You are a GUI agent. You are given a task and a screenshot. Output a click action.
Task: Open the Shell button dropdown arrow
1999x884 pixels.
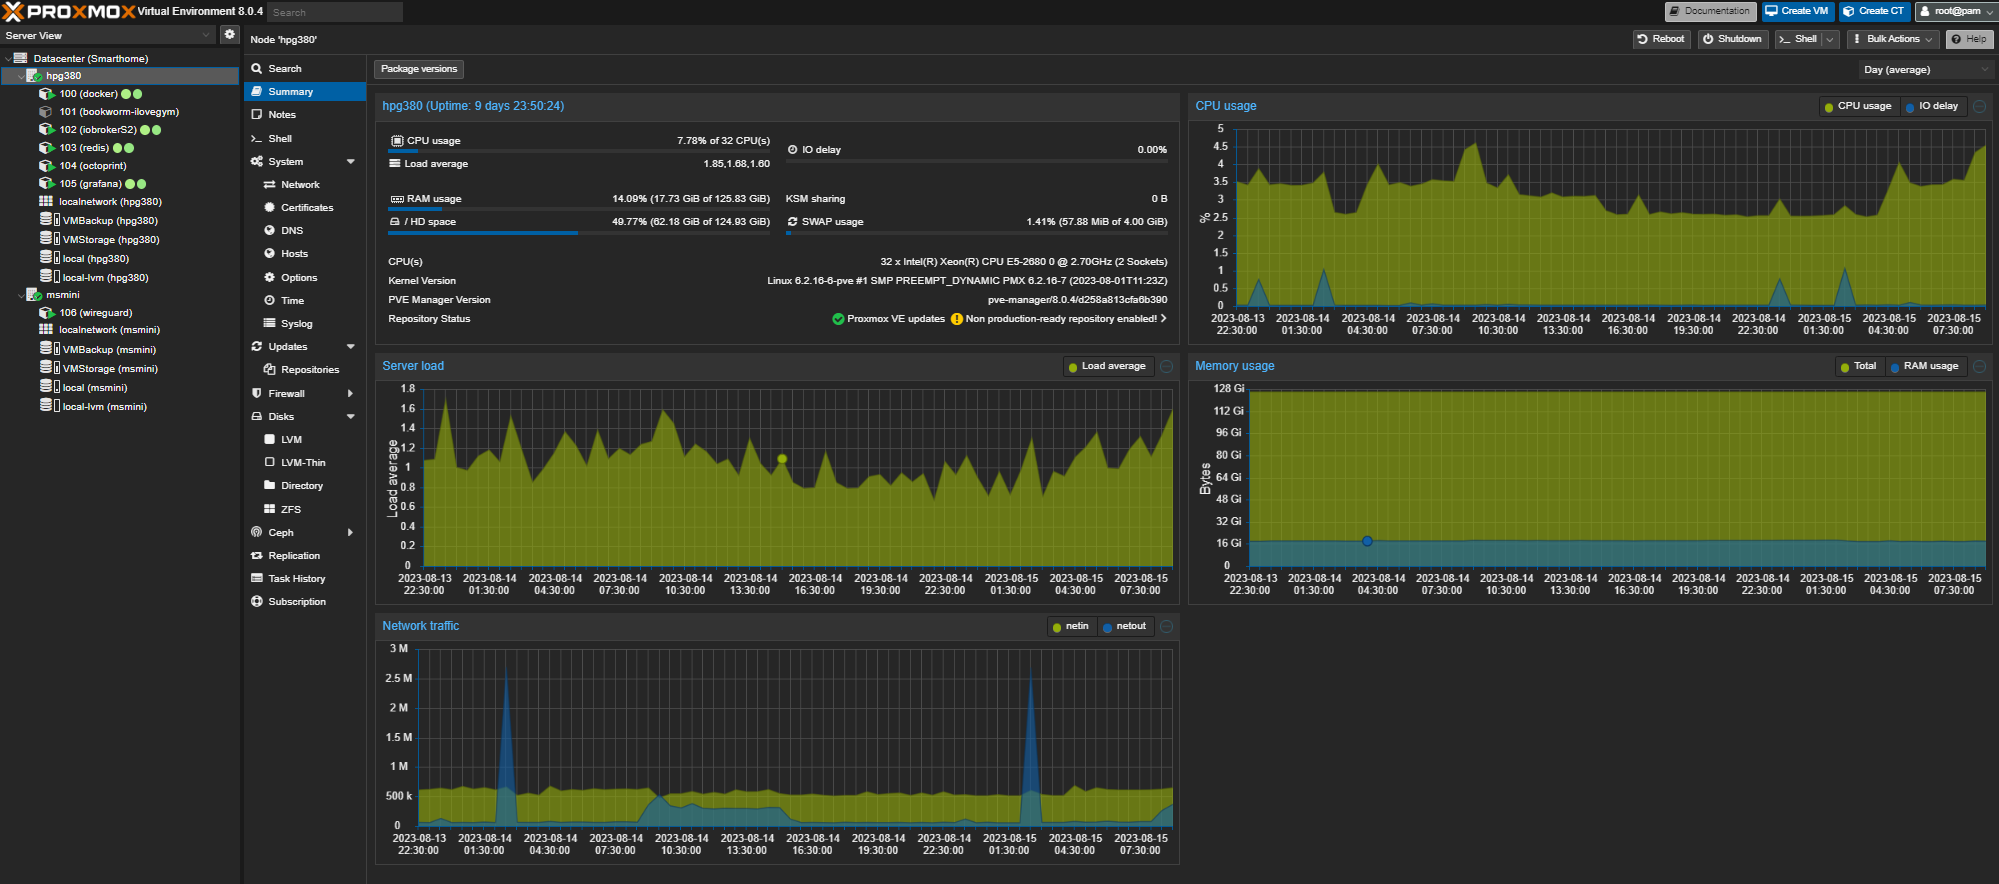1830,39
